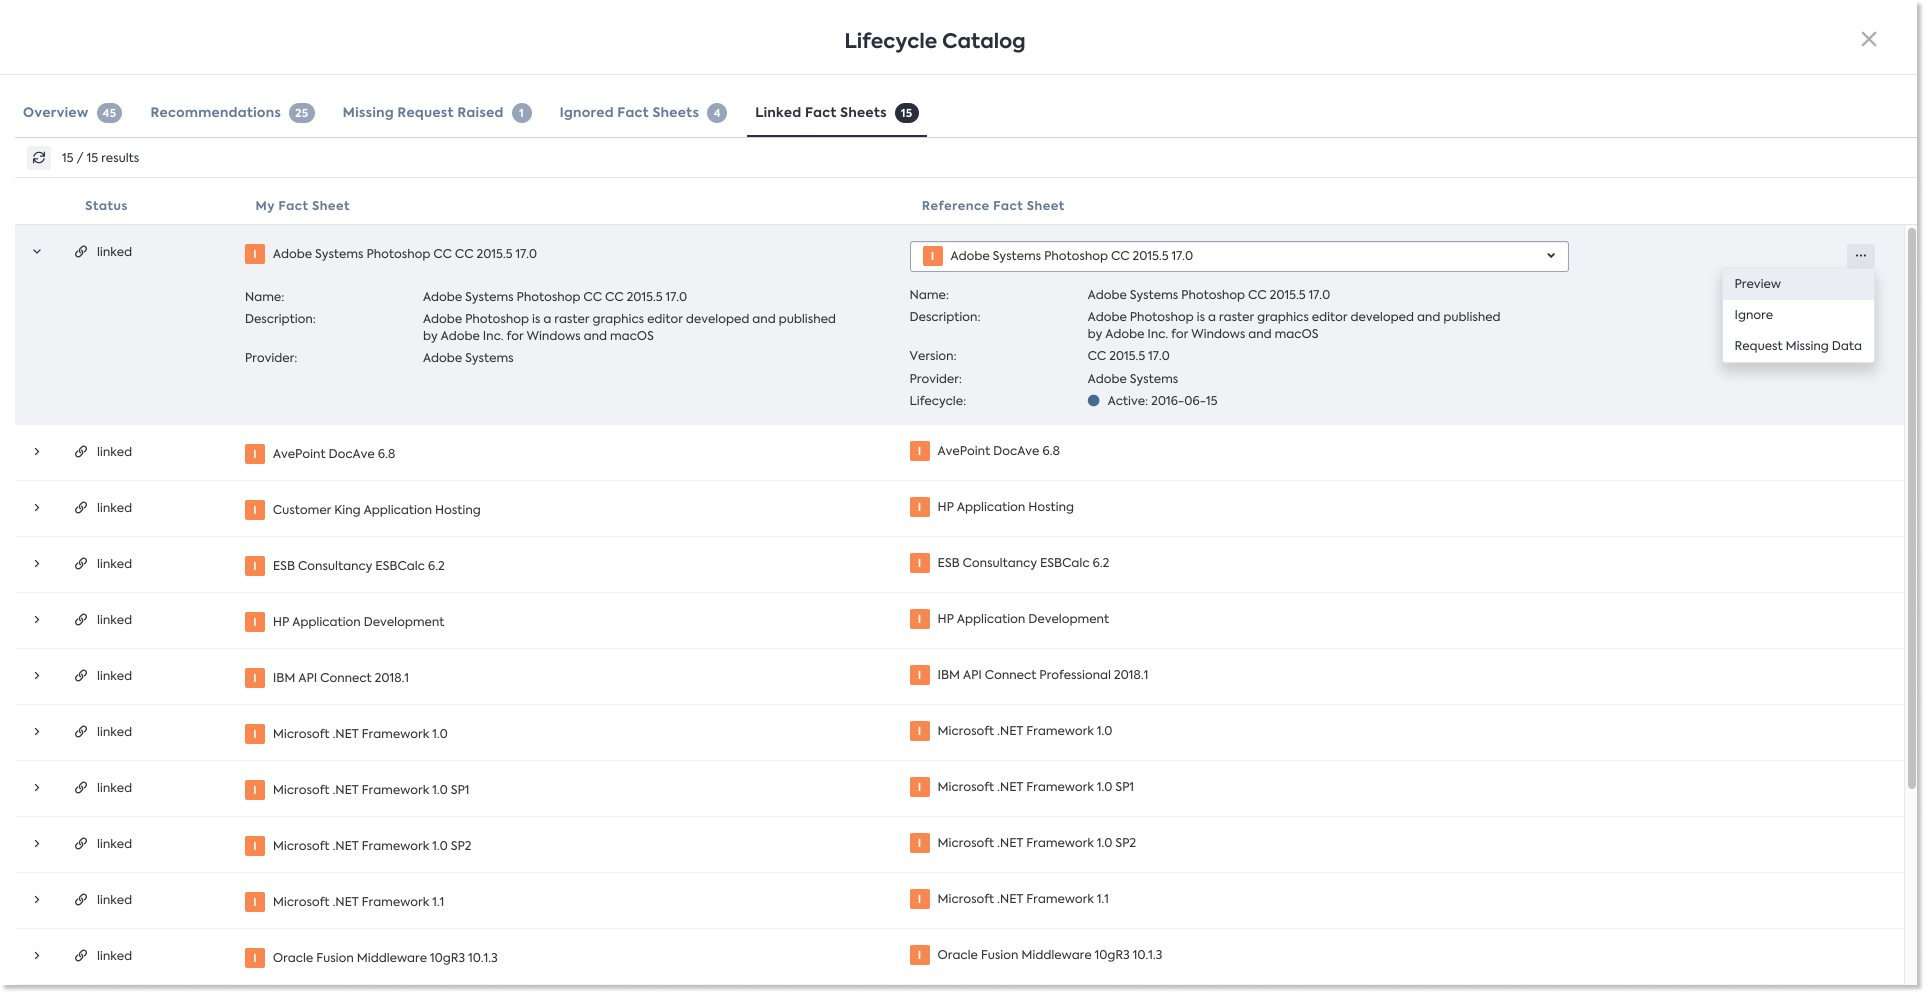Open reference HP Application Hosting fact sheet
Screen dimensions: 1925x993
tap(1005, 507)
